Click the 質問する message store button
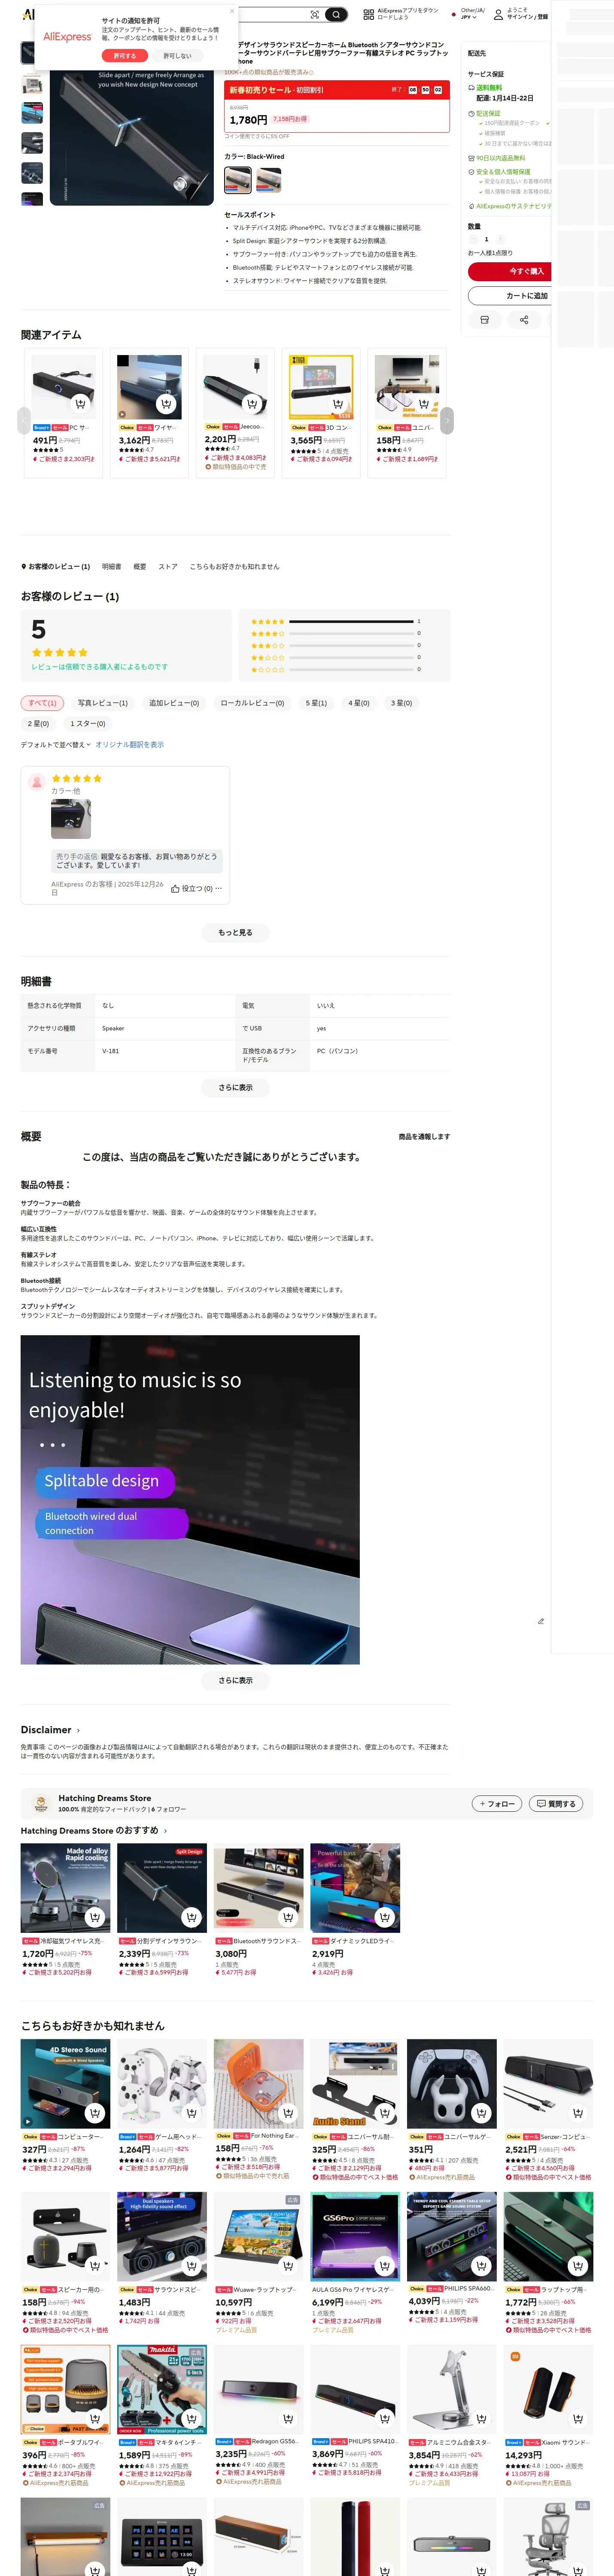This screenshot has height=2576, width=614. point(555,1804)
